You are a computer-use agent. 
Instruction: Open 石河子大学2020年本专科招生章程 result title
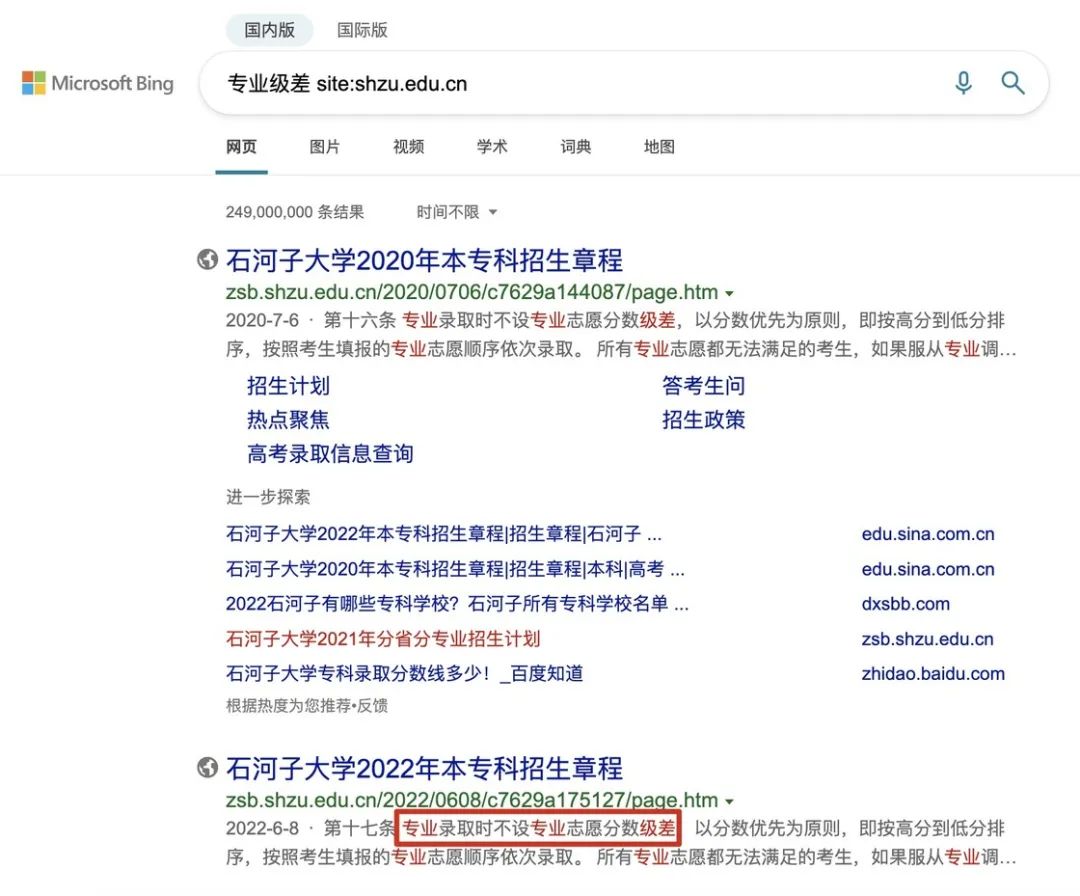click(x=424, y=260)
